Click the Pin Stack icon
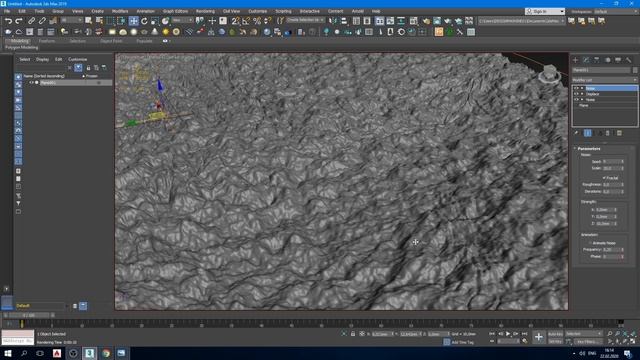Screen dimensions: 640x360 click(x=576, y=133)
